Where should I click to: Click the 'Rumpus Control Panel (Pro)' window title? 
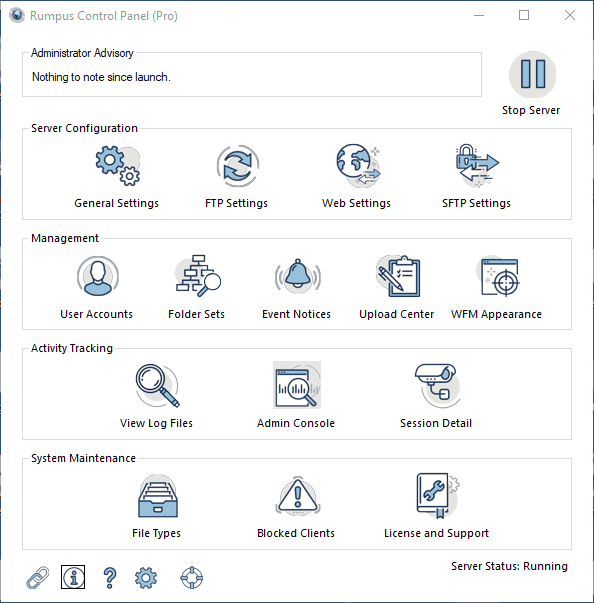[x=104, y=16]
